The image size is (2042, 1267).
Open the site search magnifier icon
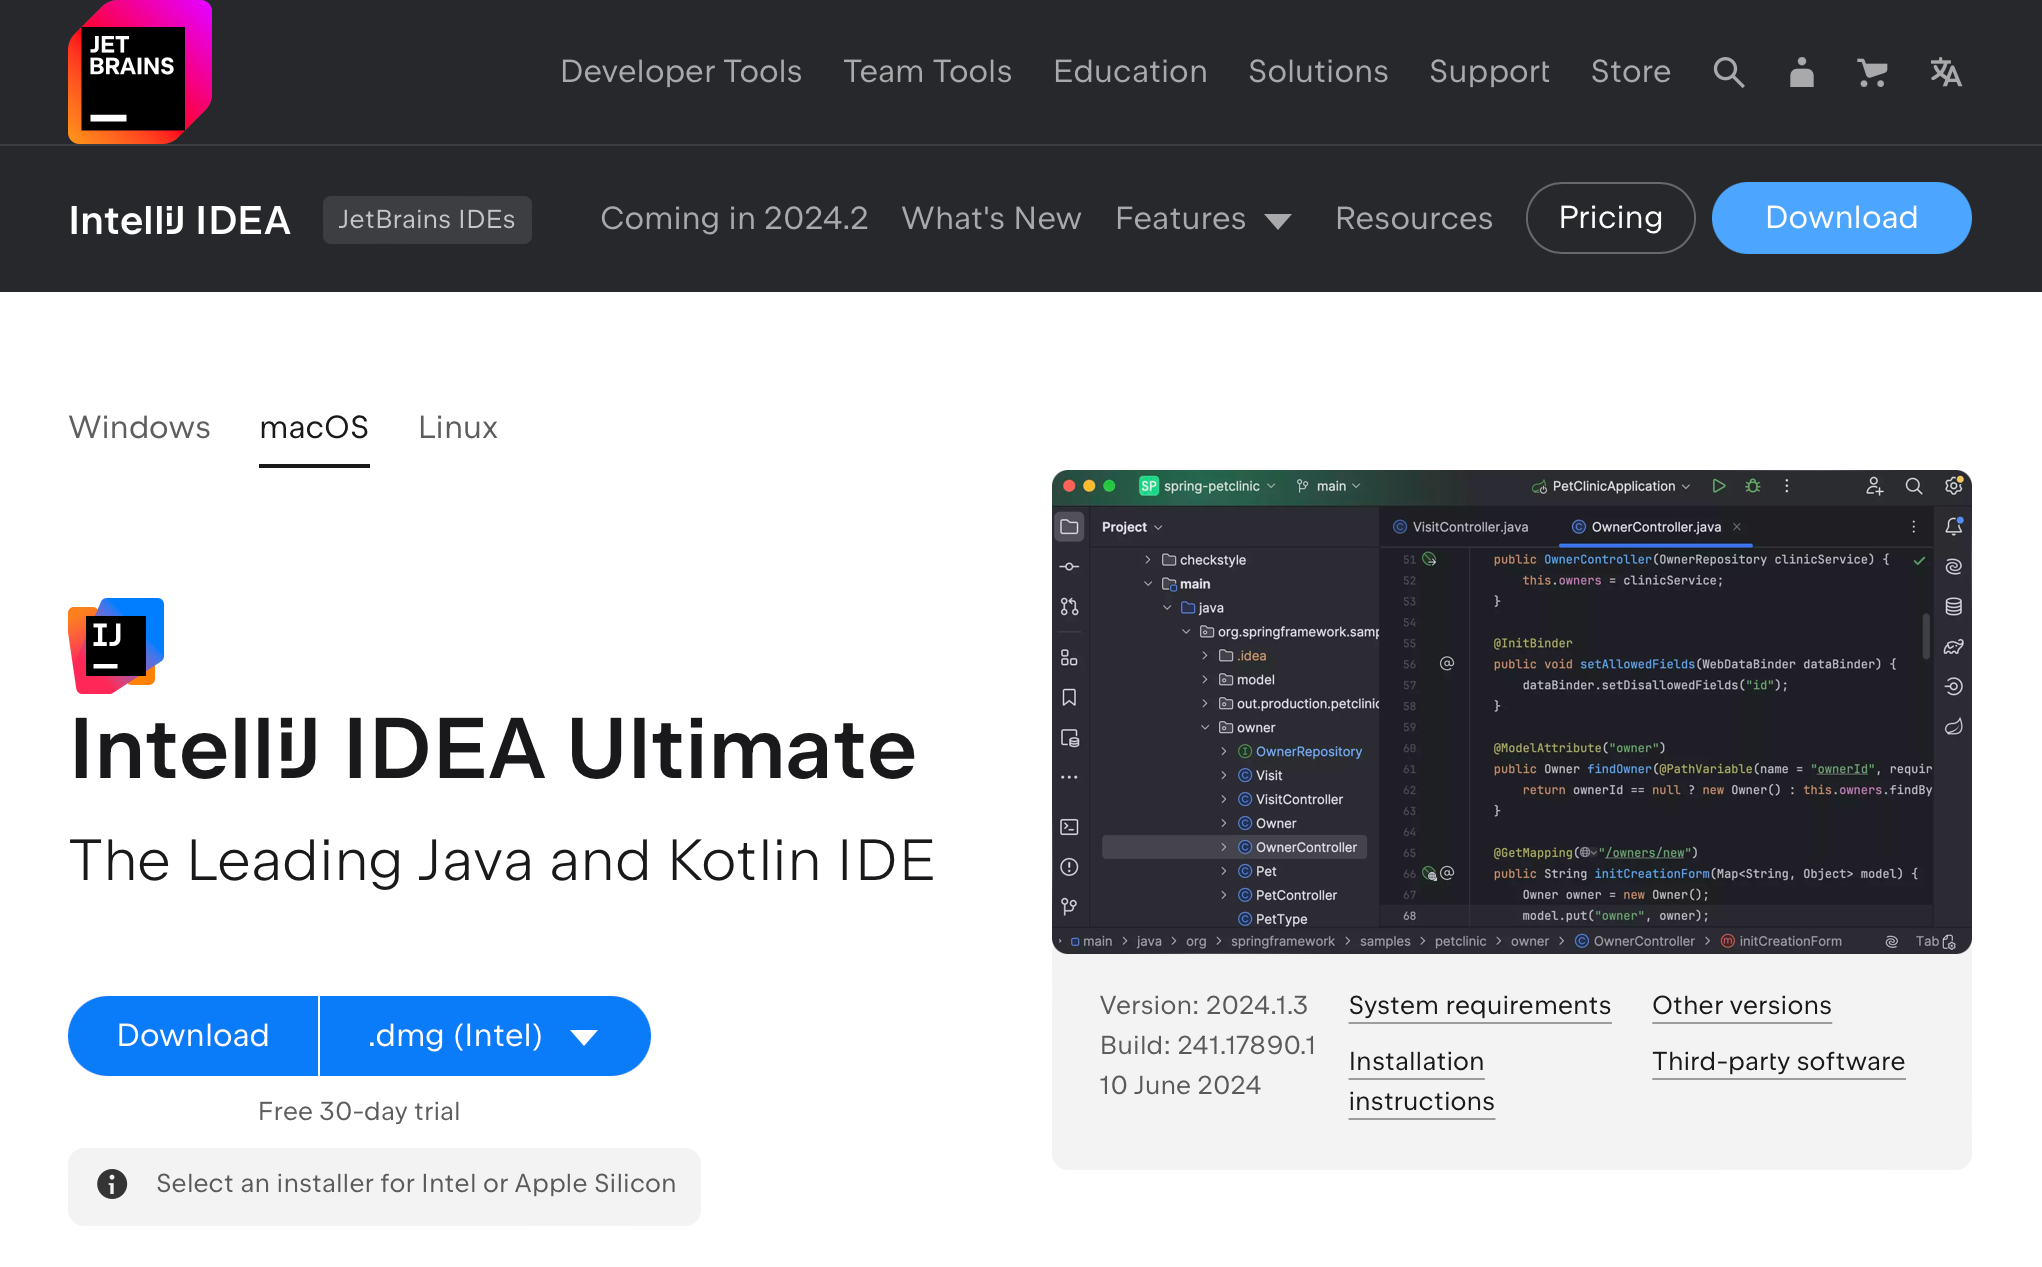pos(1728,72)
